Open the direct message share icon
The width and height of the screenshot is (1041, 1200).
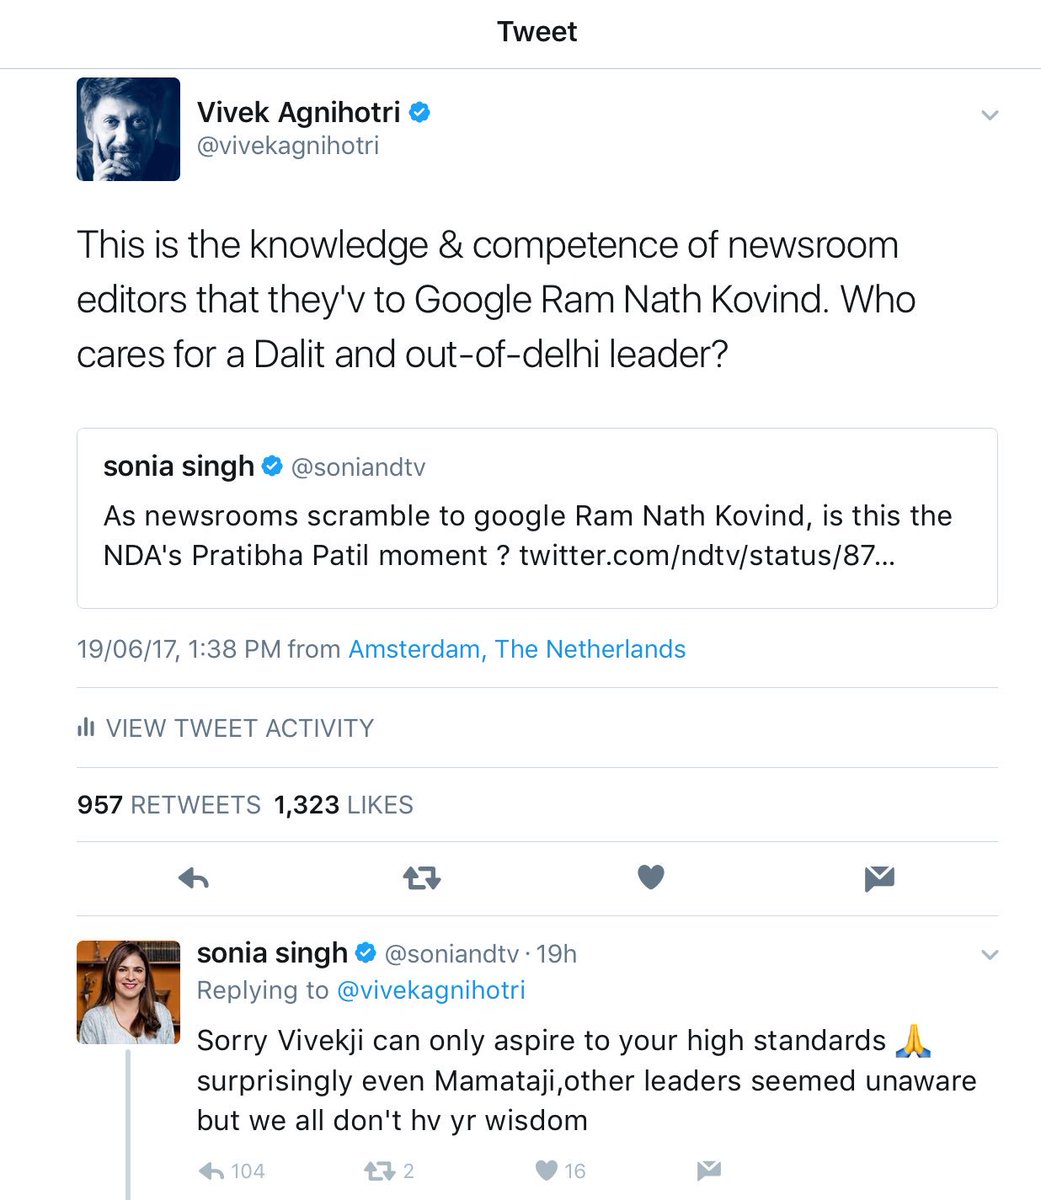879,878
